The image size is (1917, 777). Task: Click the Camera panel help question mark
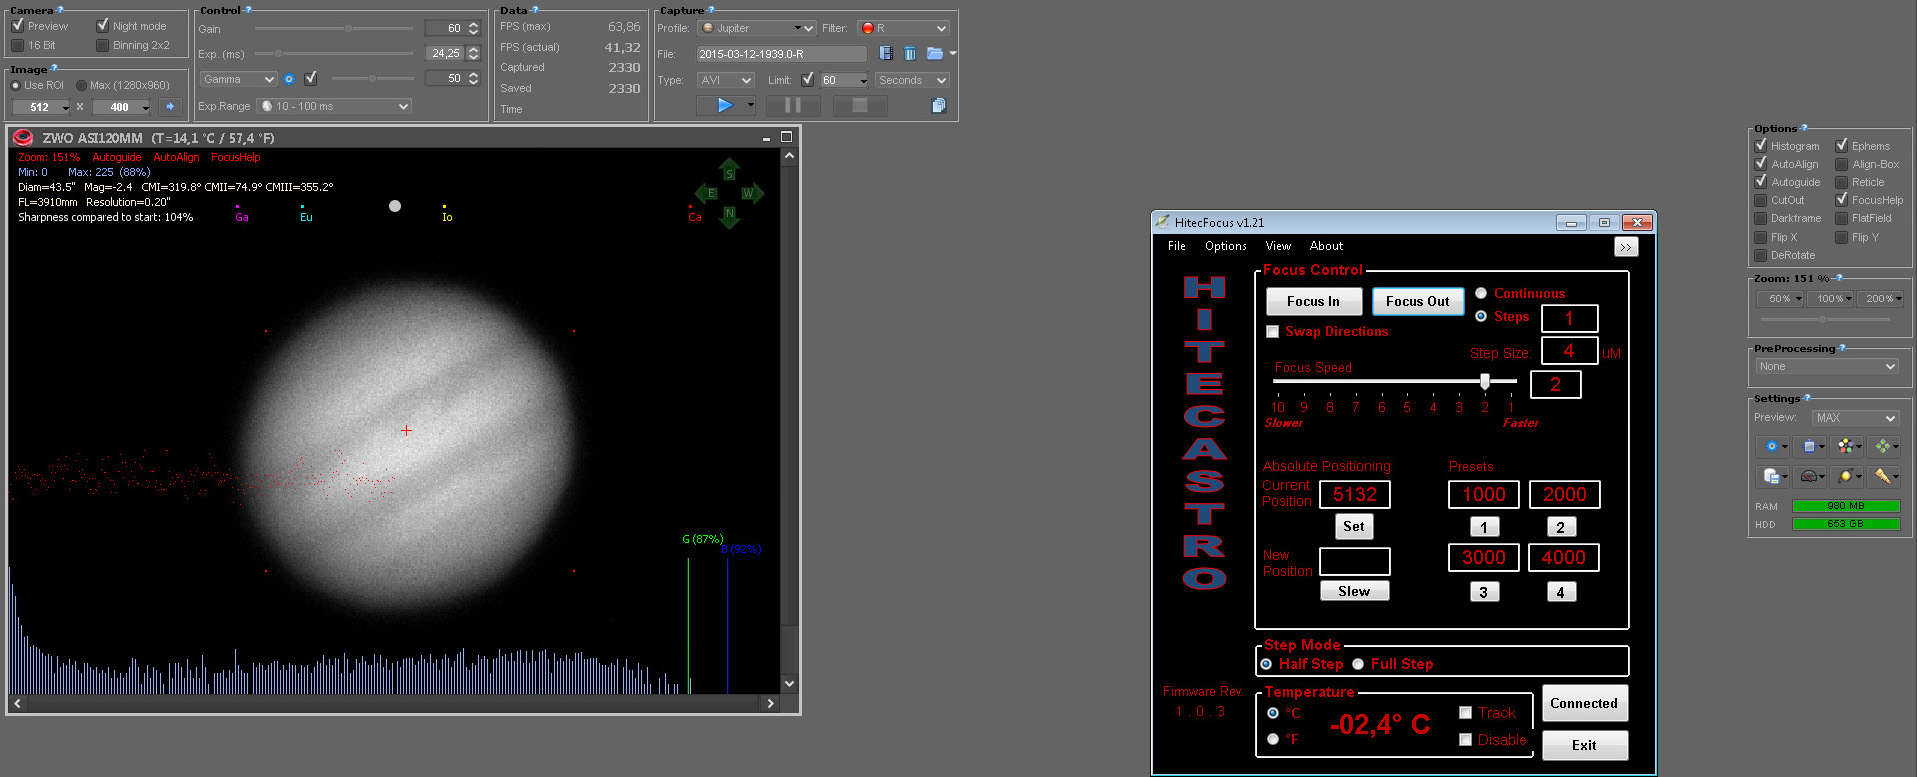(58, 9)
